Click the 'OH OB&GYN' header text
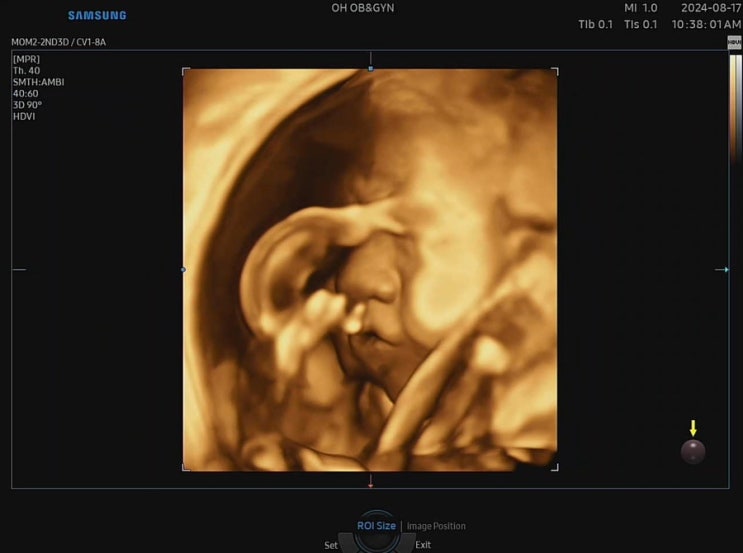 pos(362,8)
